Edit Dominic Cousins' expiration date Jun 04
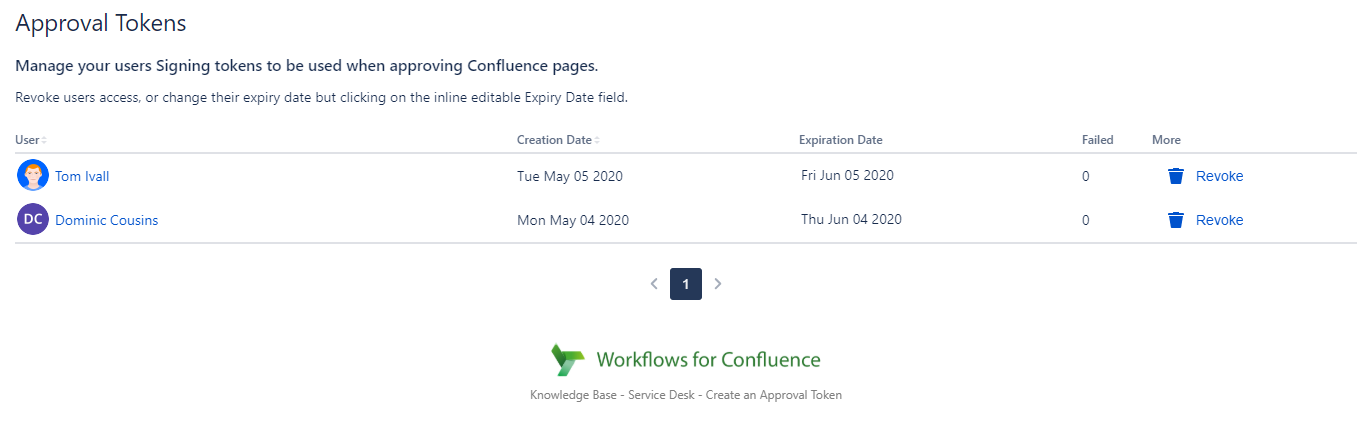 851,219
